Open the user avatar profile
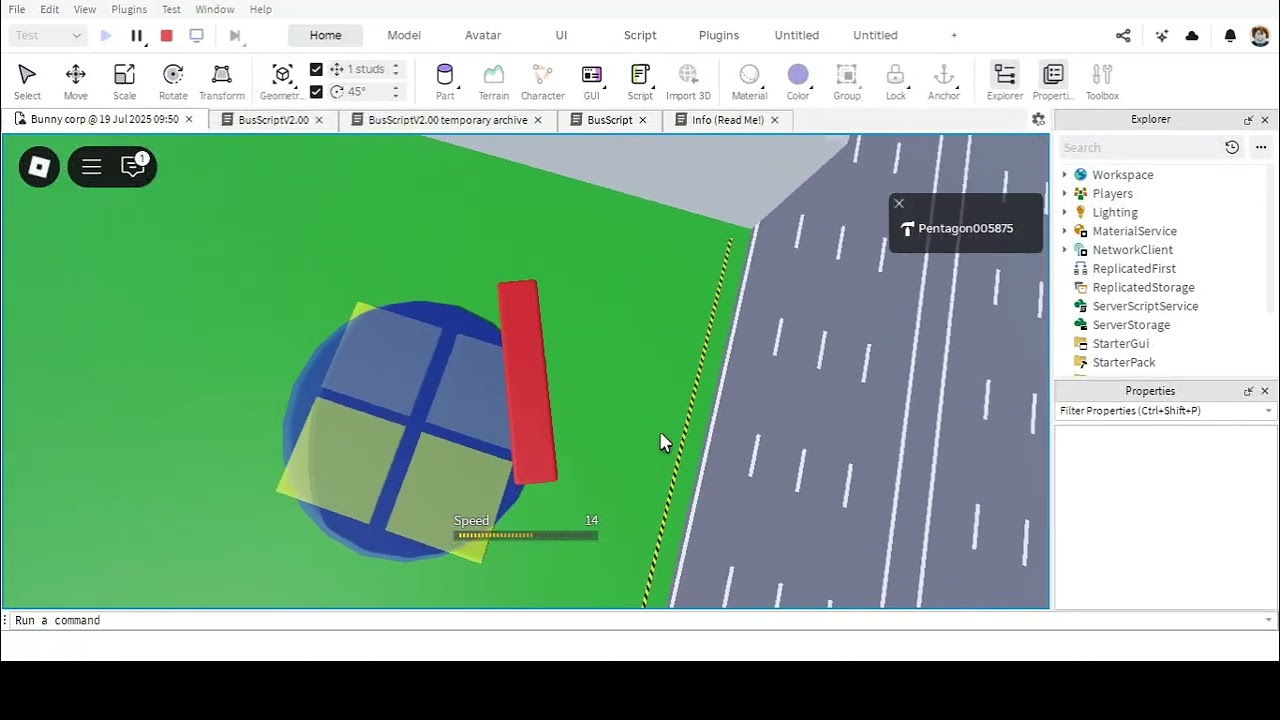 (x=1260, y=35)
